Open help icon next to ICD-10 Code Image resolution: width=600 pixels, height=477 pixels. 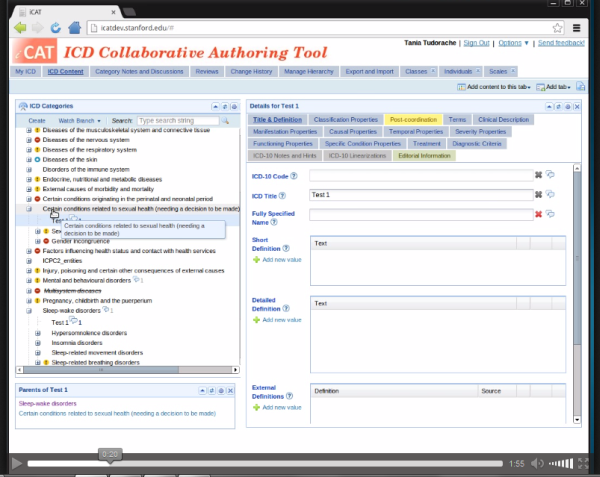[x=293, y=176]
